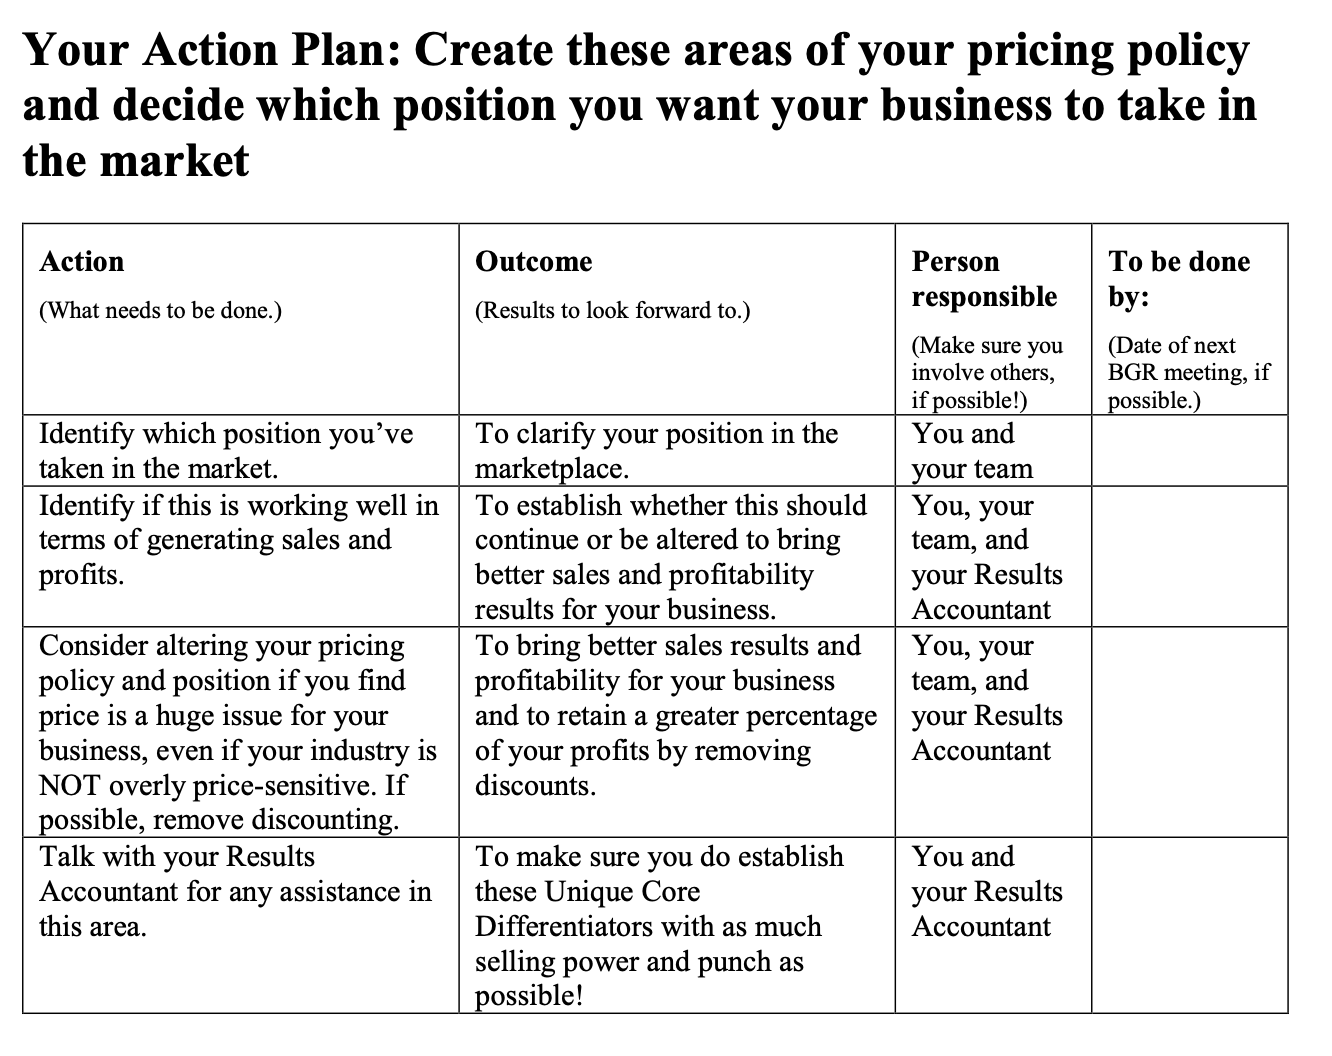Select the "Outcome" column header

(533, 262)
